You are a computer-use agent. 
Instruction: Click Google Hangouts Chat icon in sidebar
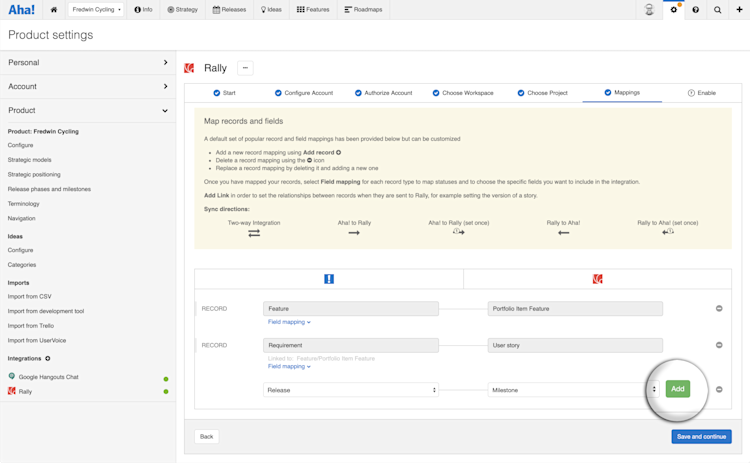coord(11,376)
